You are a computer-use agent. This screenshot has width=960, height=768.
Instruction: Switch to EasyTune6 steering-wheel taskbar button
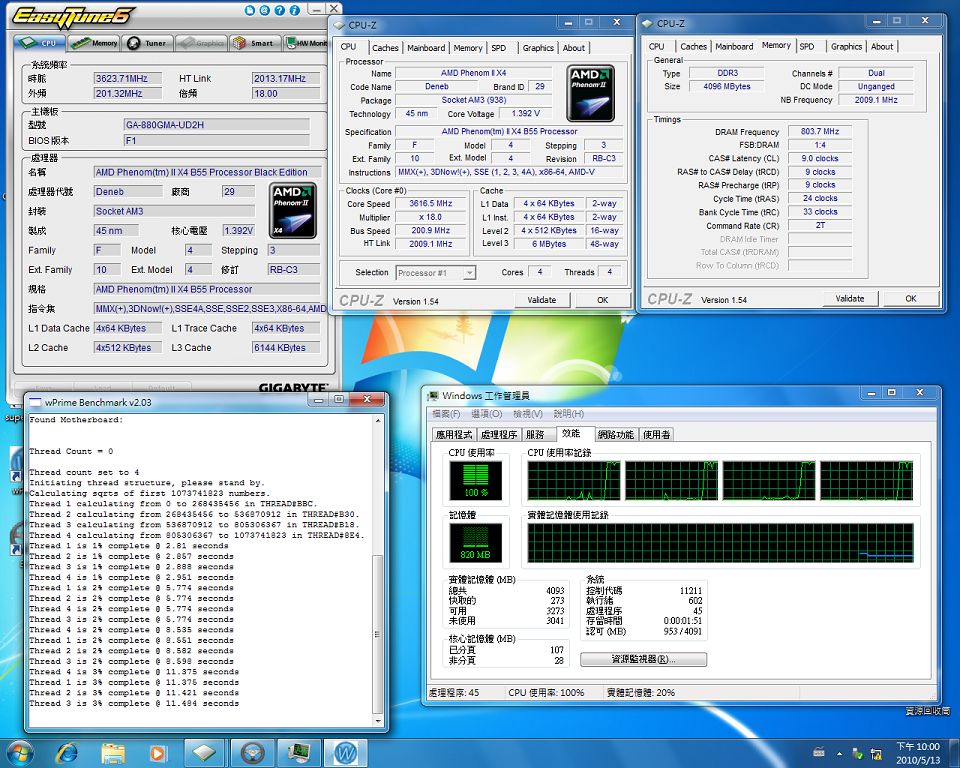252,753
